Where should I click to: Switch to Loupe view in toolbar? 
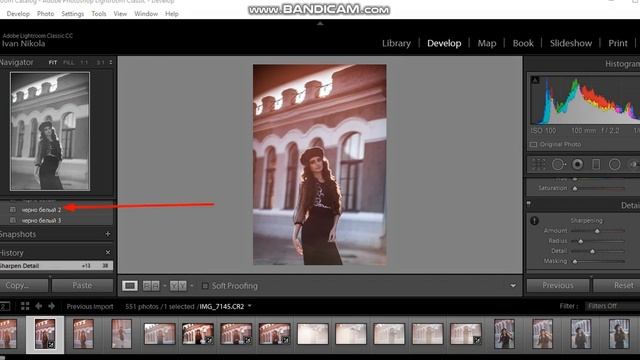coord(130,286)
